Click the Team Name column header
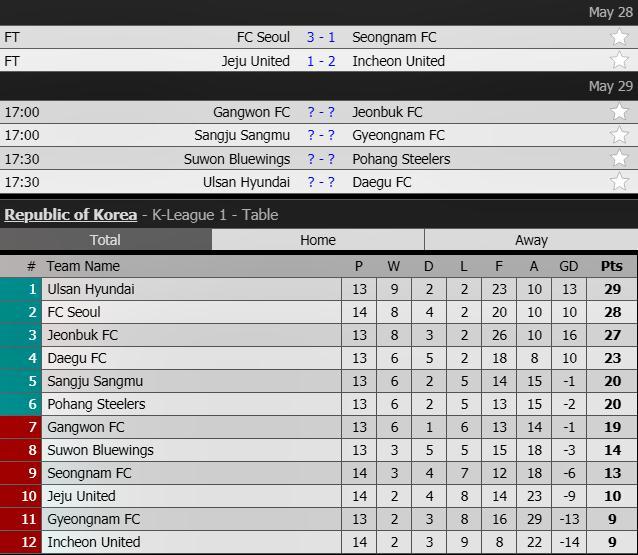The width and height of the screenshot is (638, 555). [83, 266]
